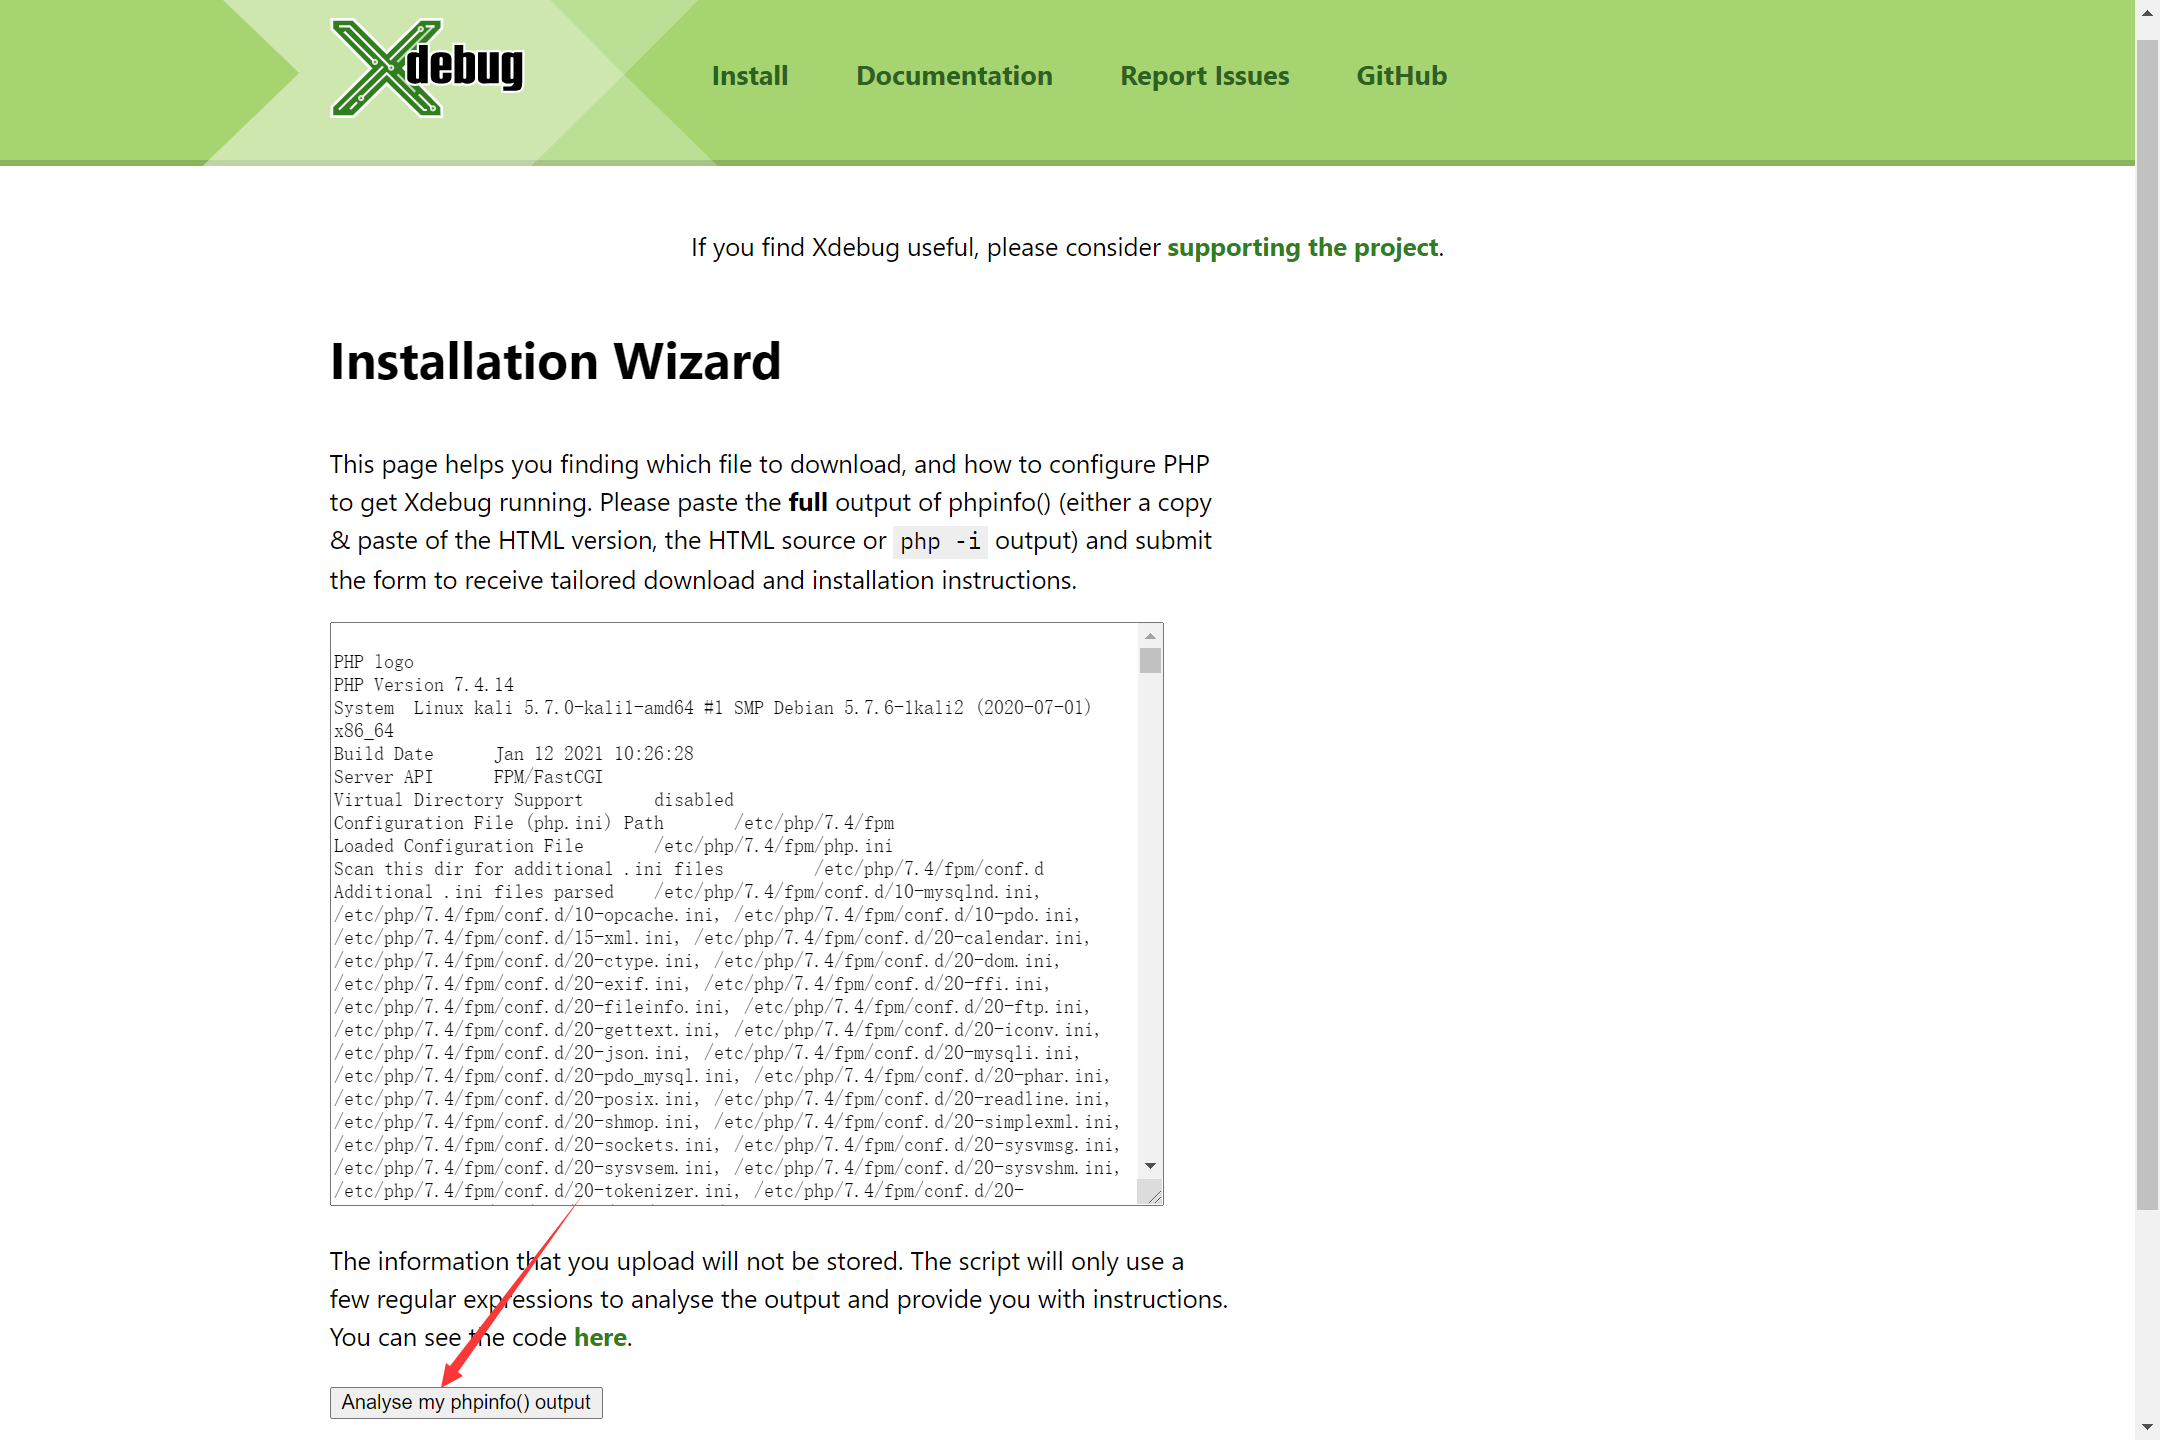Click the textarea's scrollbar thumb
The height and width of the screenshot is (1440, 2160).
tap(1150, 661)
